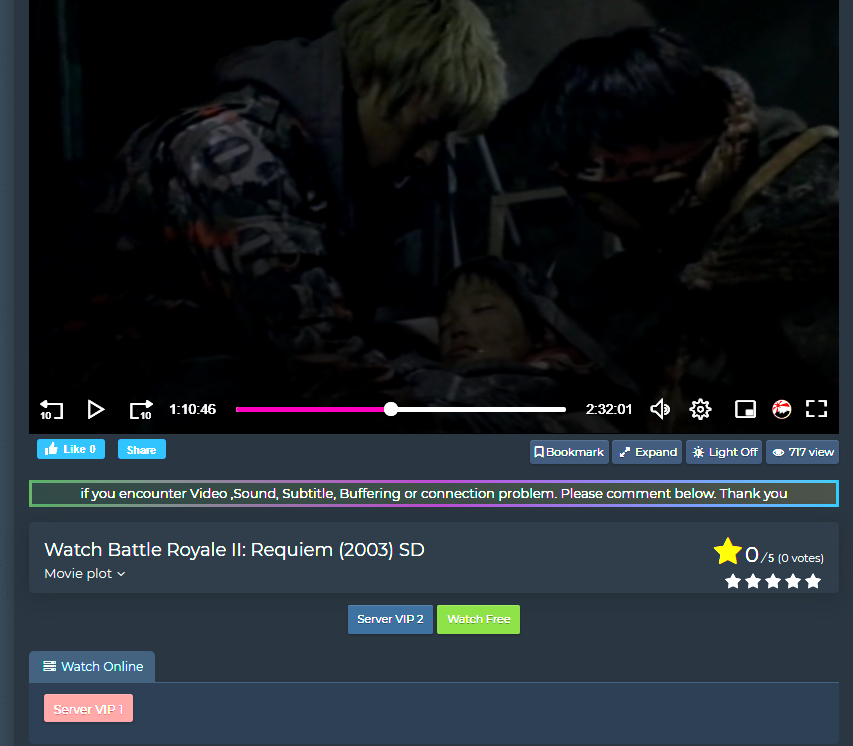This screenshot has height=746, width=853.
Task: Click the round red logo icon in player
Action: pos(782,409)
